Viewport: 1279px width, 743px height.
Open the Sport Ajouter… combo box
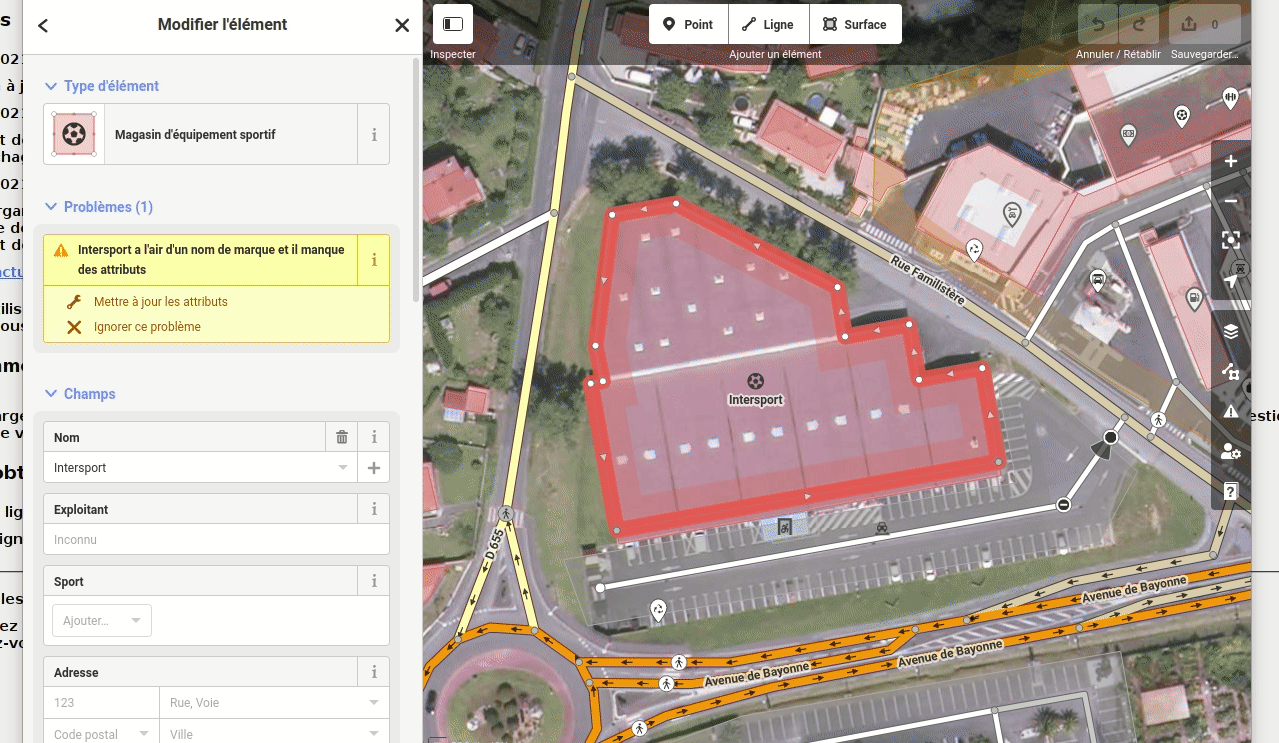(x=102, y=621)
